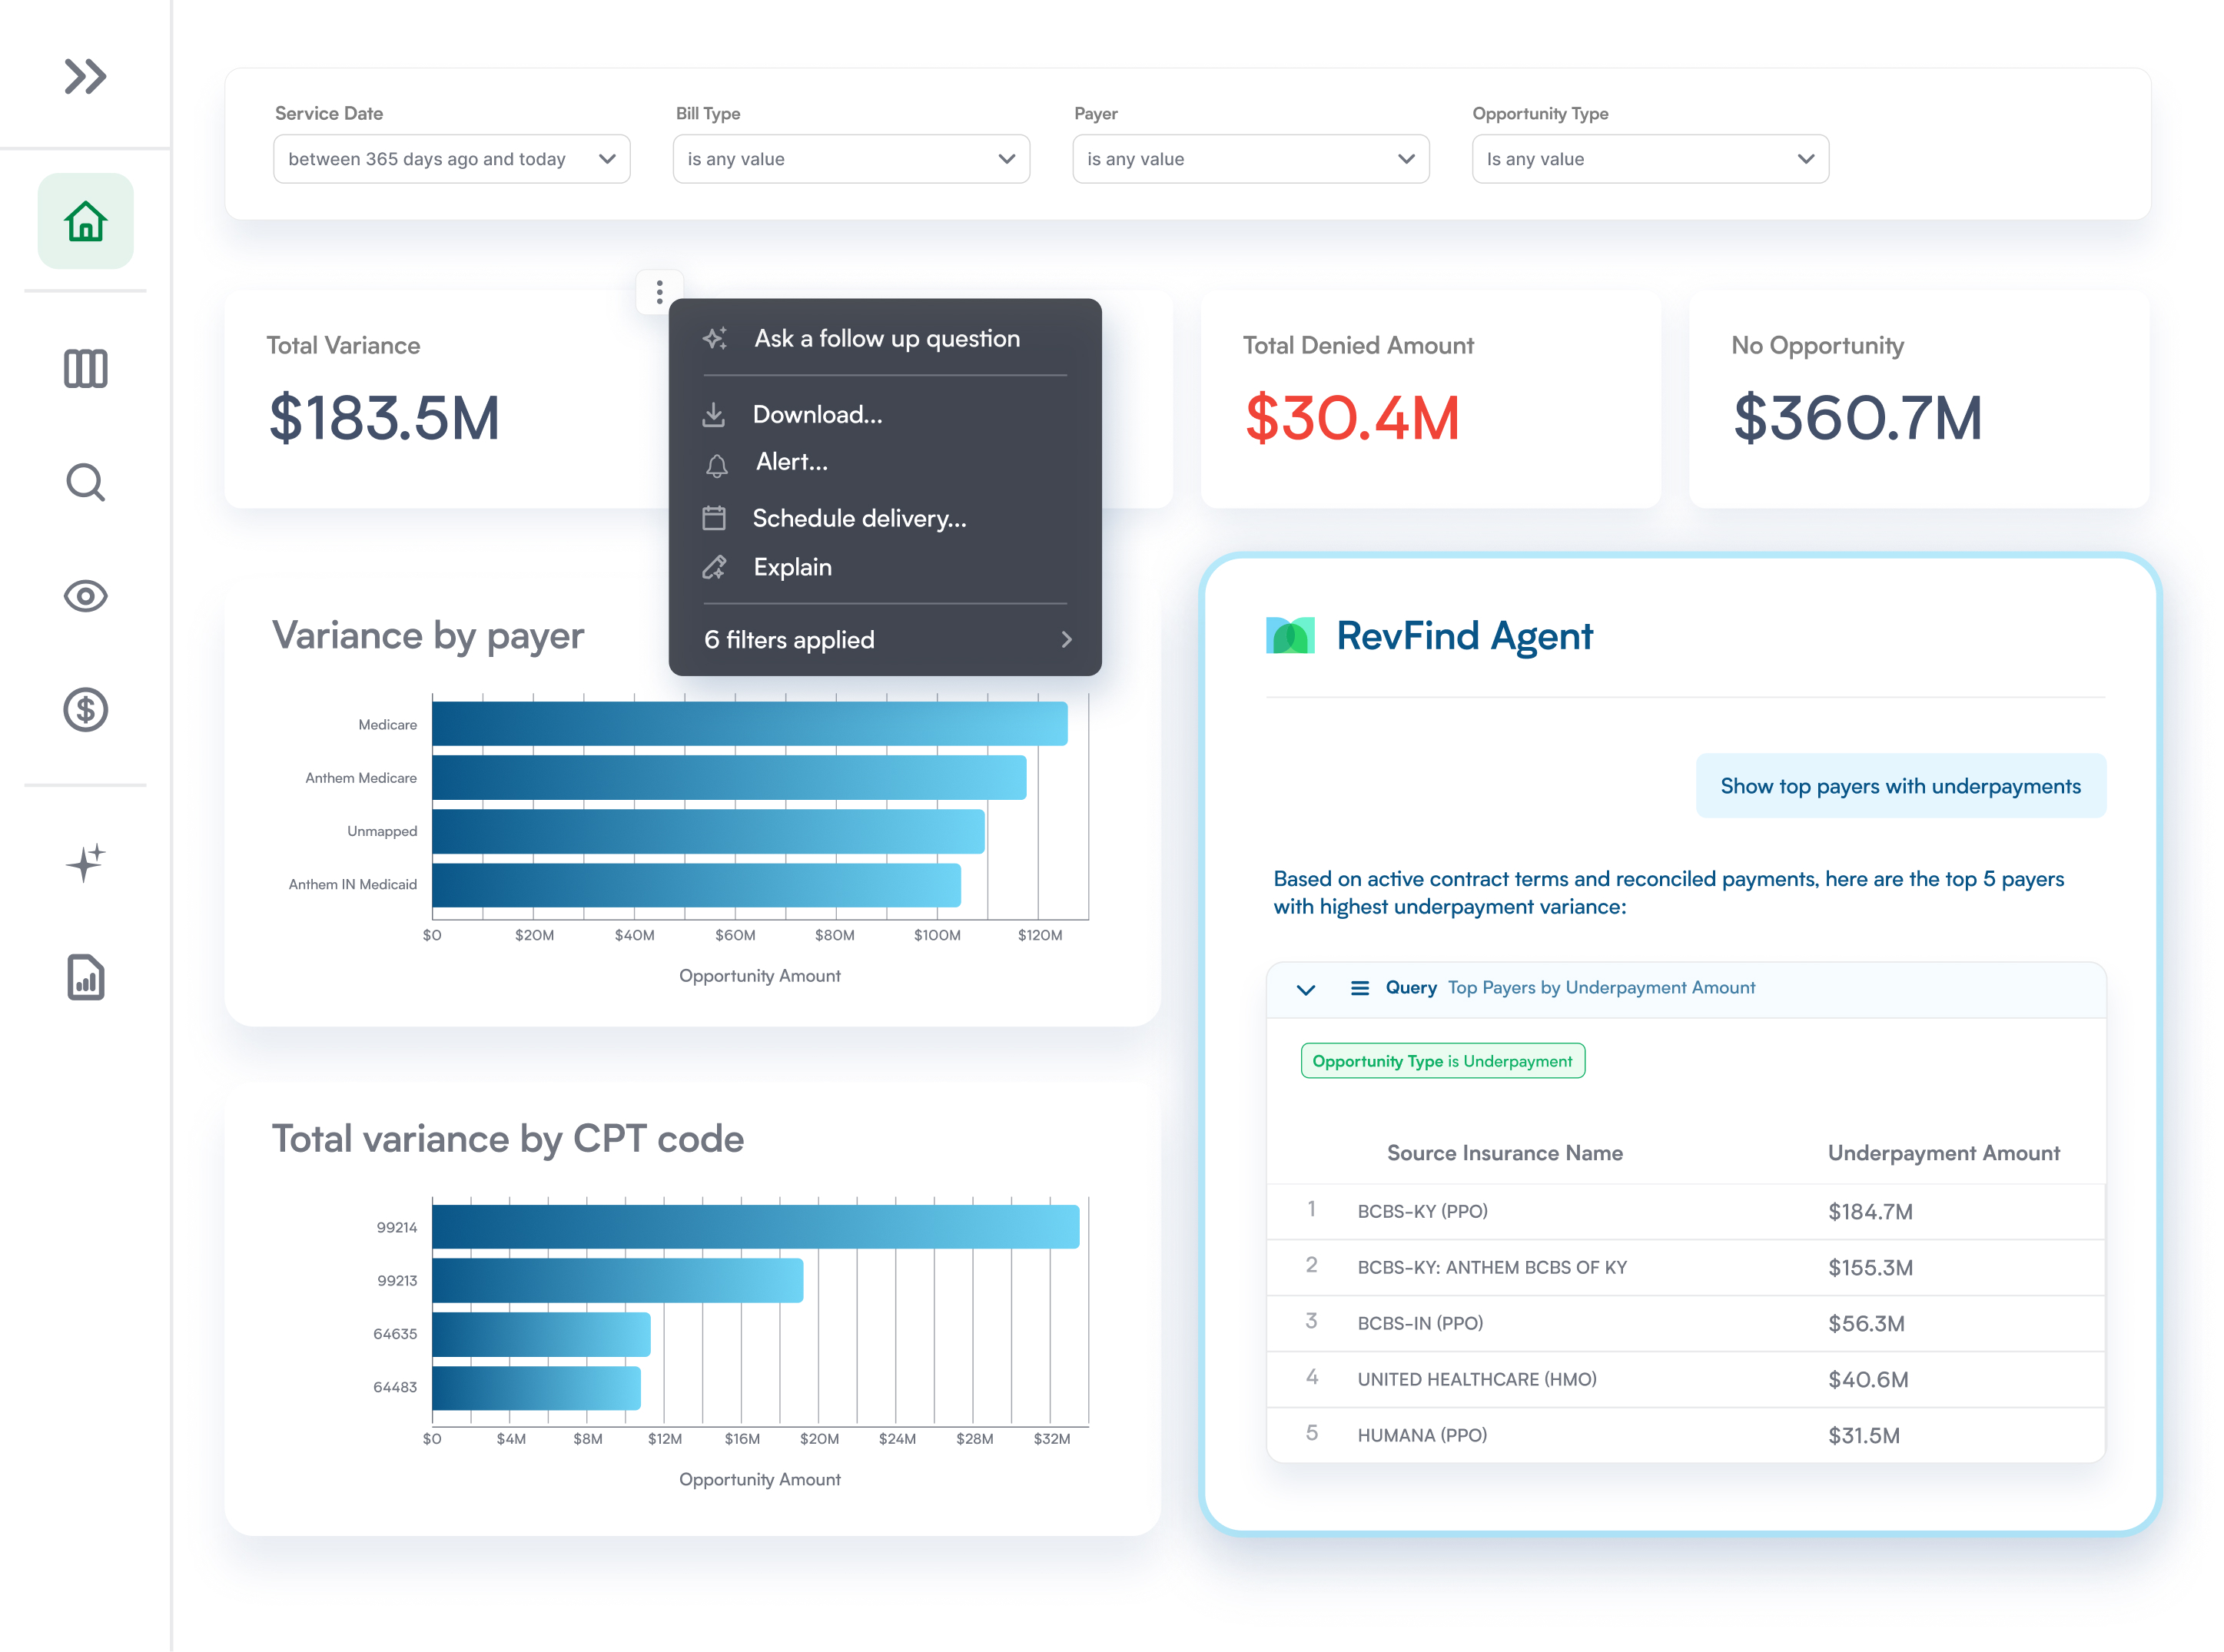The height and width of the screenshot is (1652, 2224).
Task: Click Opportunity Type is Underpayment filter chip
Action: click(1442, 1061)
